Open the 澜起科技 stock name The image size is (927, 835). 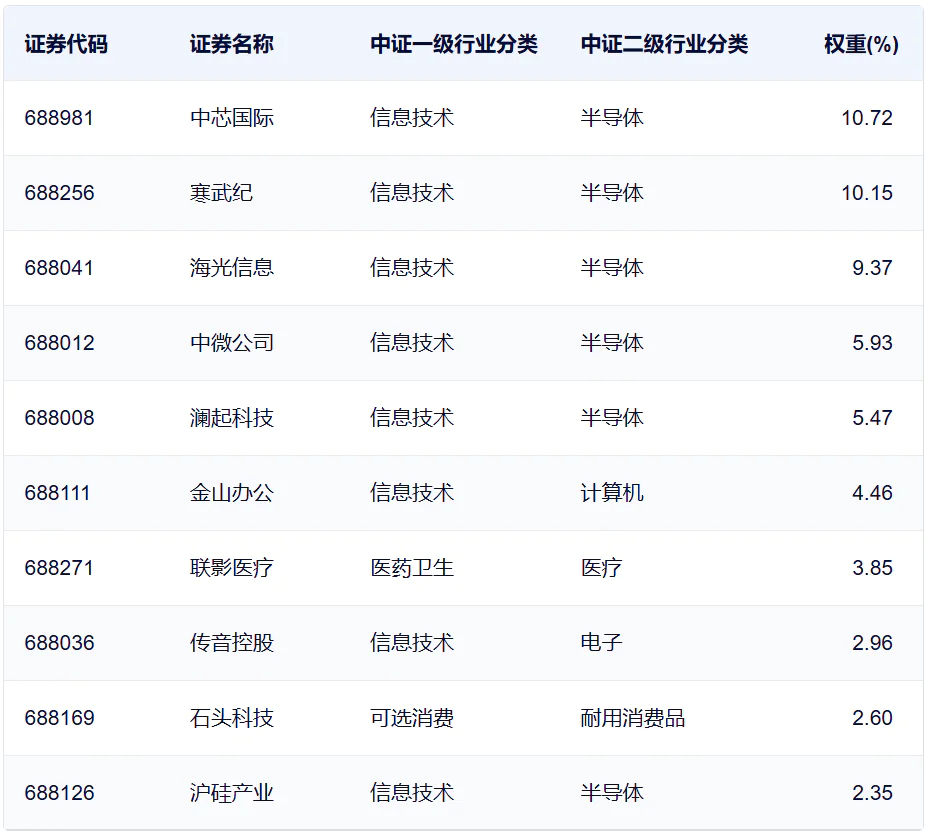coord(232,418)
